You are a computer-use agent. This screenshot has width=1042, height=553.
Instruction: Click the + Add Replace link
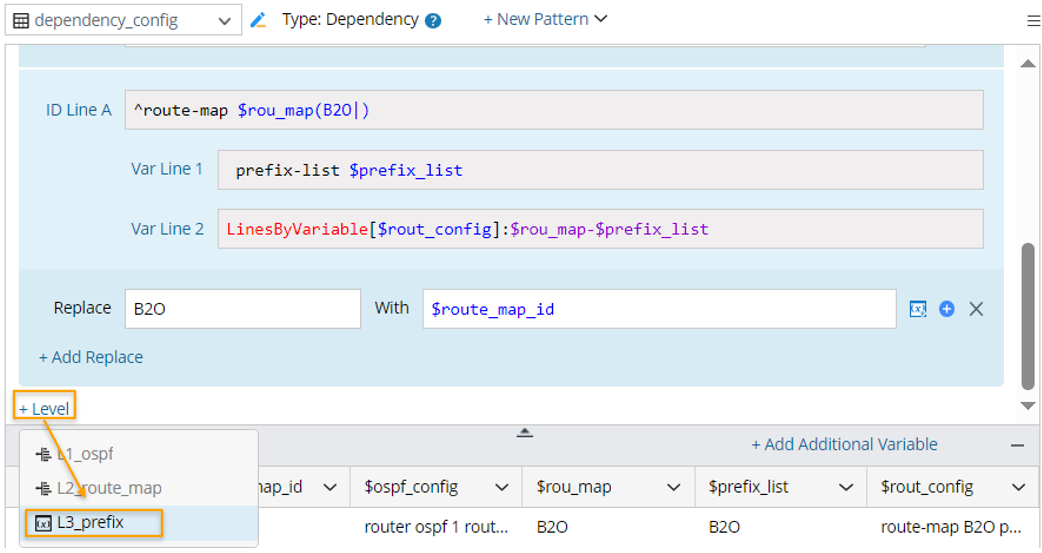coord(91,357)
